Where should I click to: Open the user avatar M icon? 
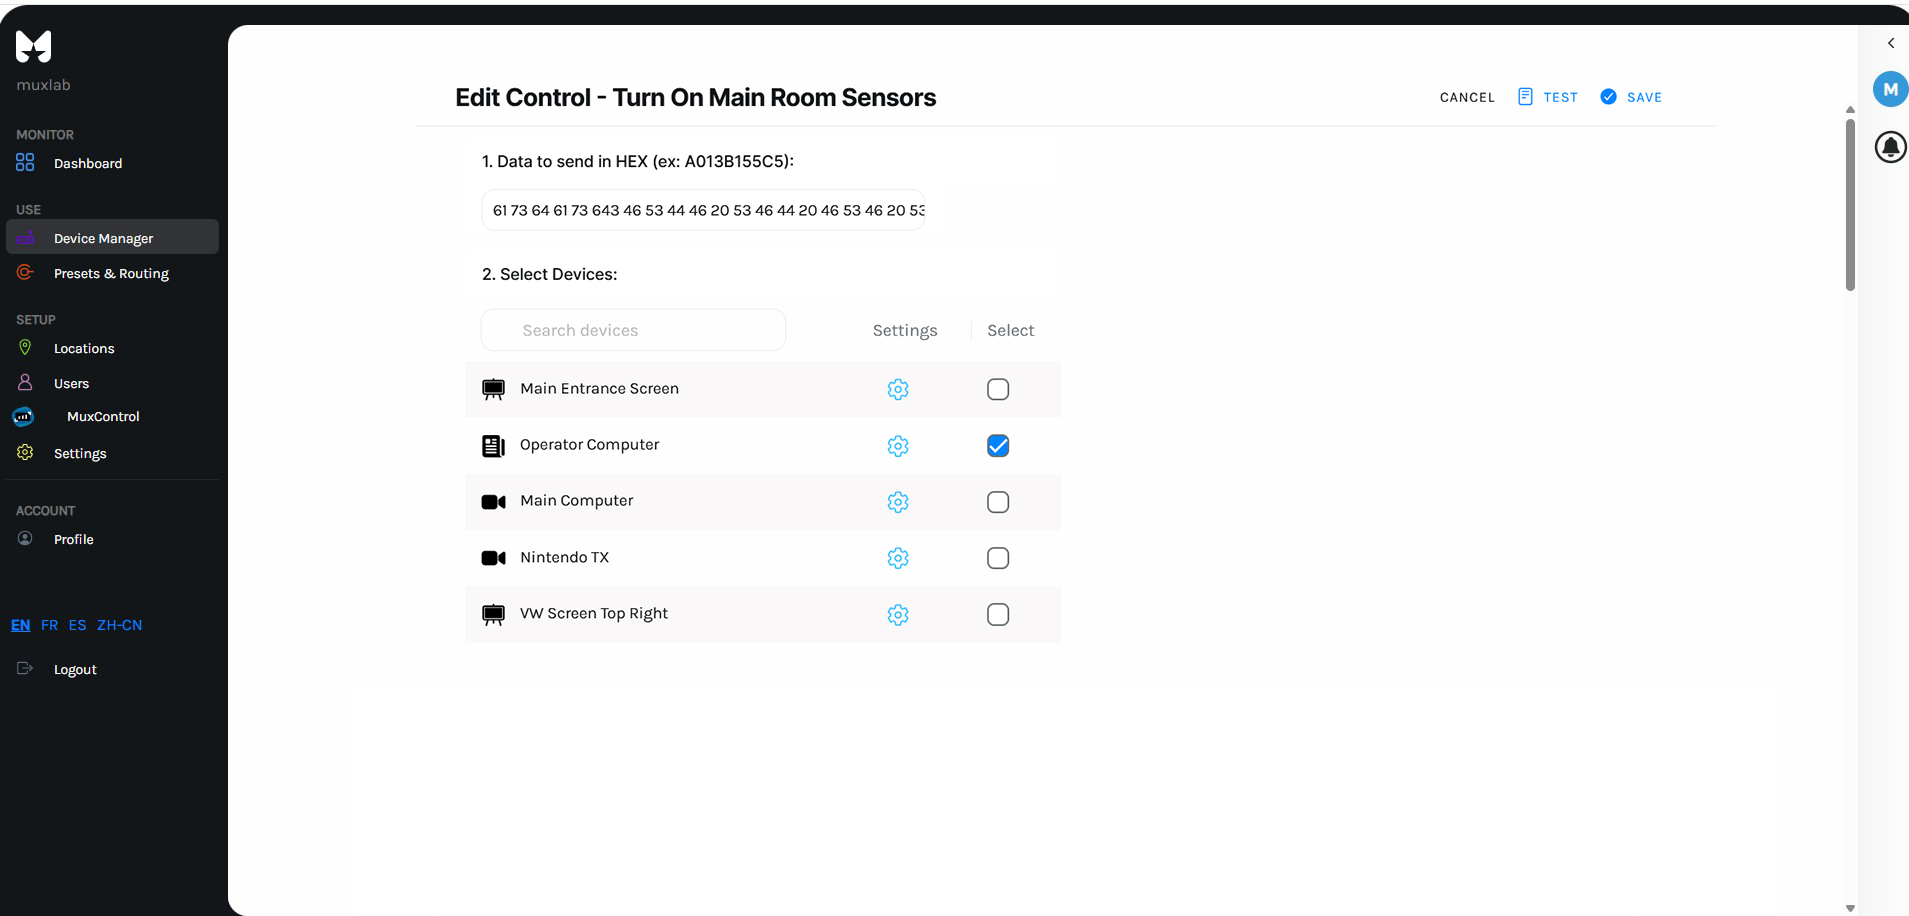1890,89
